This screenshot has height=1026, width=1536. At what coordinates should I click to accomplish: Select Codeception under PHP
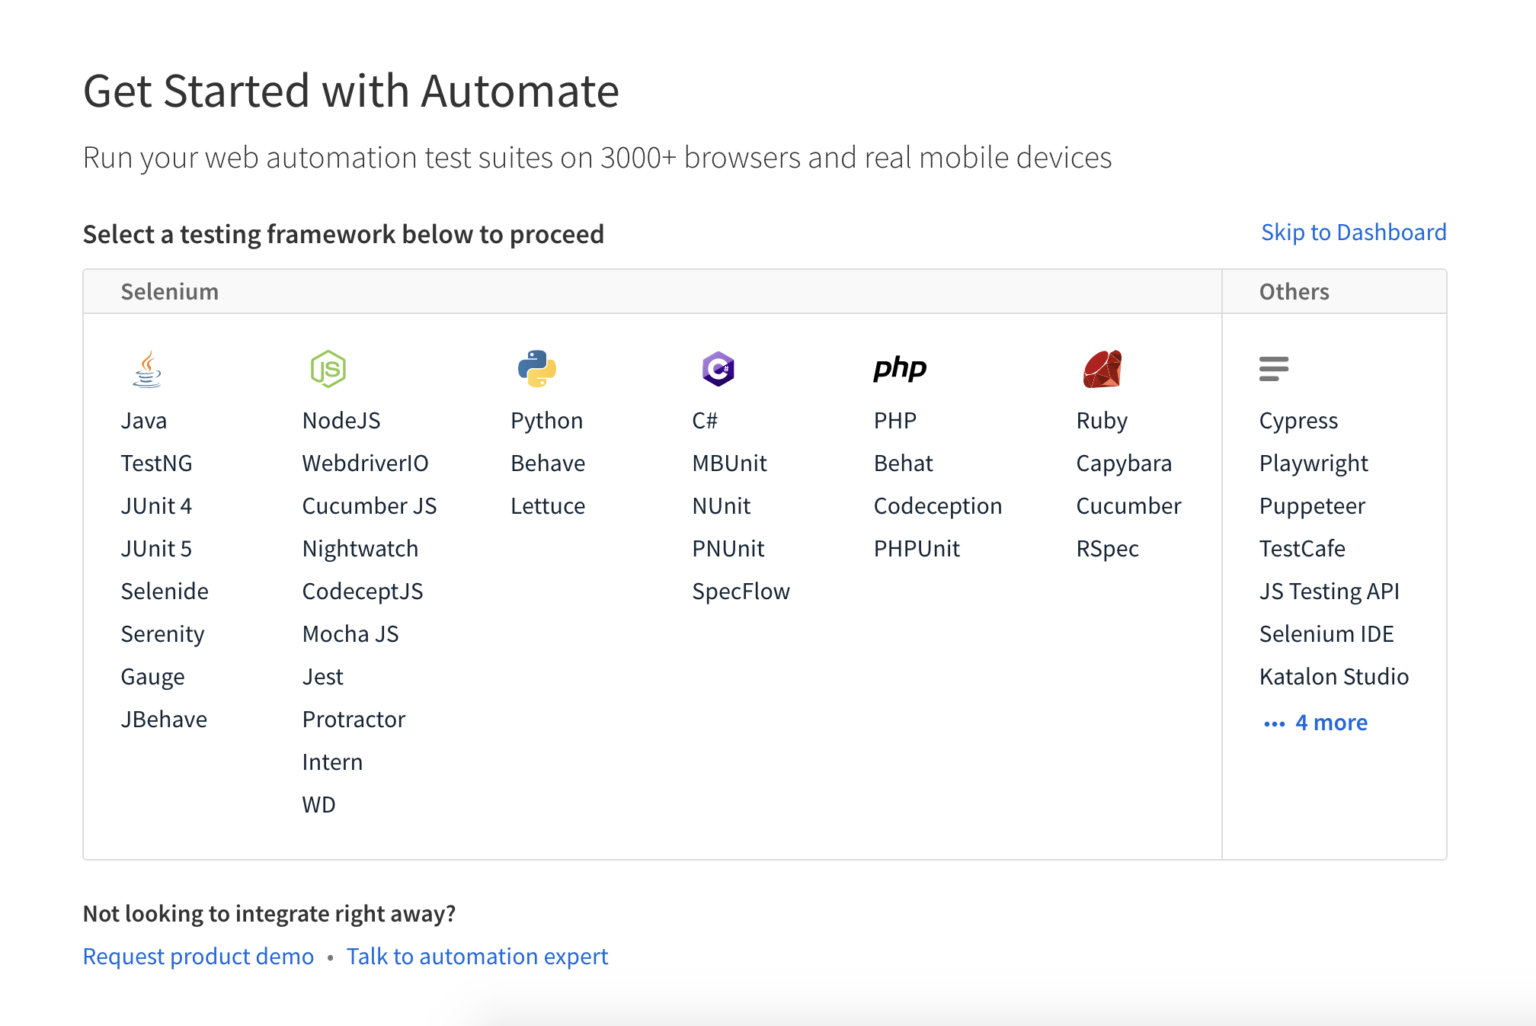coord(937,507)
